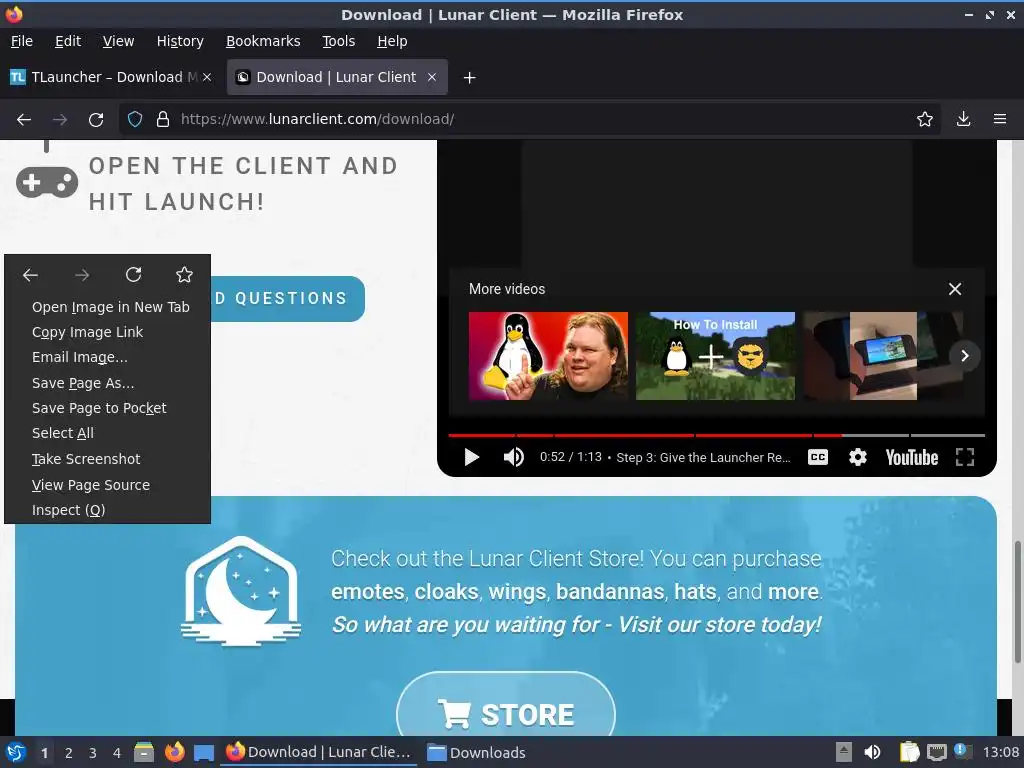Open the File menu
This screenshot has height=768, width=1024.
click(22, 41)
